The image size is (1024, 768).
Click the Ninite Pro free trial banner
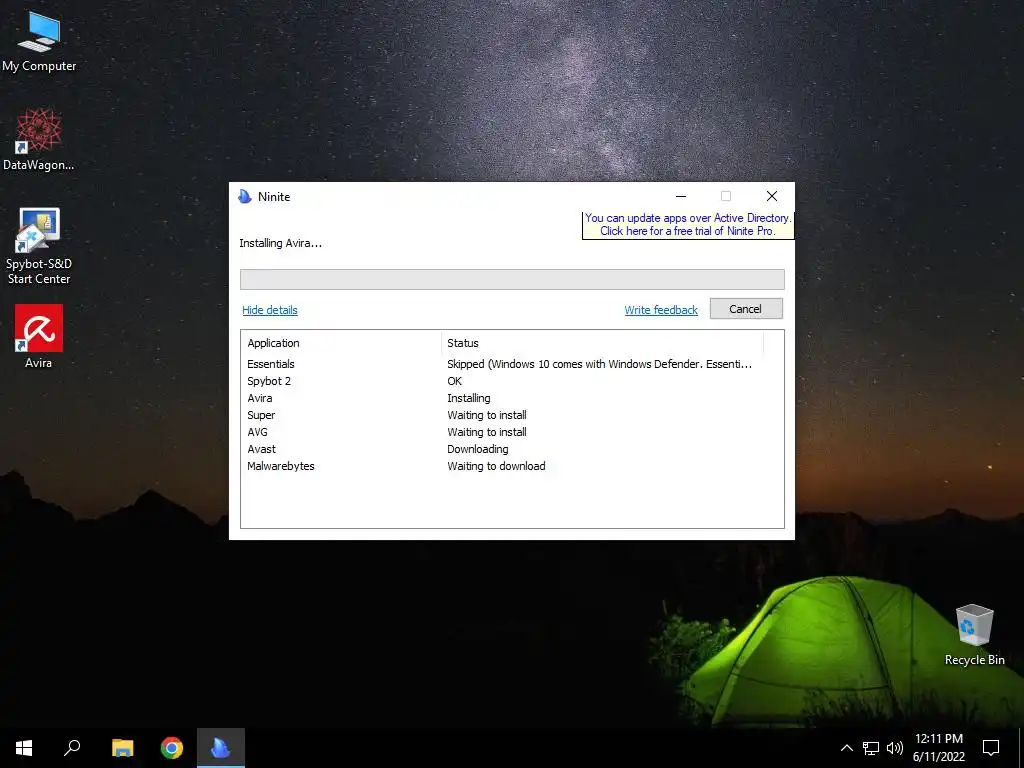688,225
